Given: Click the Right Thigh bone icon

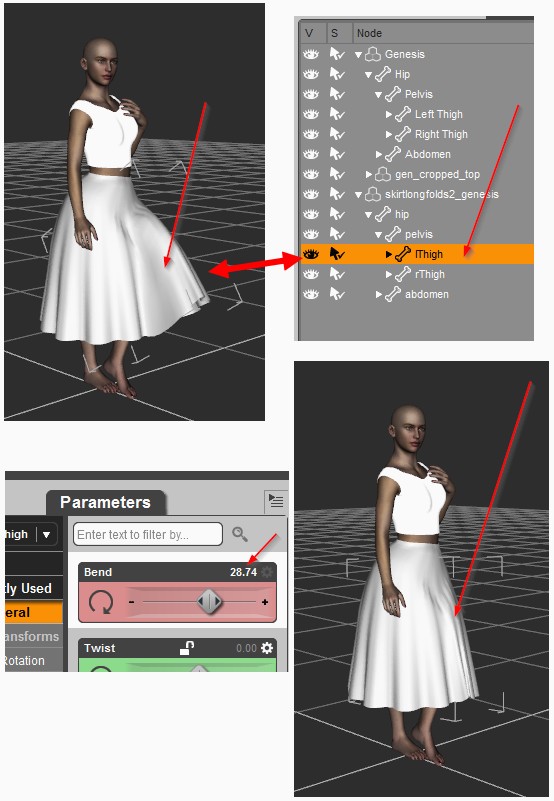Looking at the screenshot, I should click(x=403, y=134).
